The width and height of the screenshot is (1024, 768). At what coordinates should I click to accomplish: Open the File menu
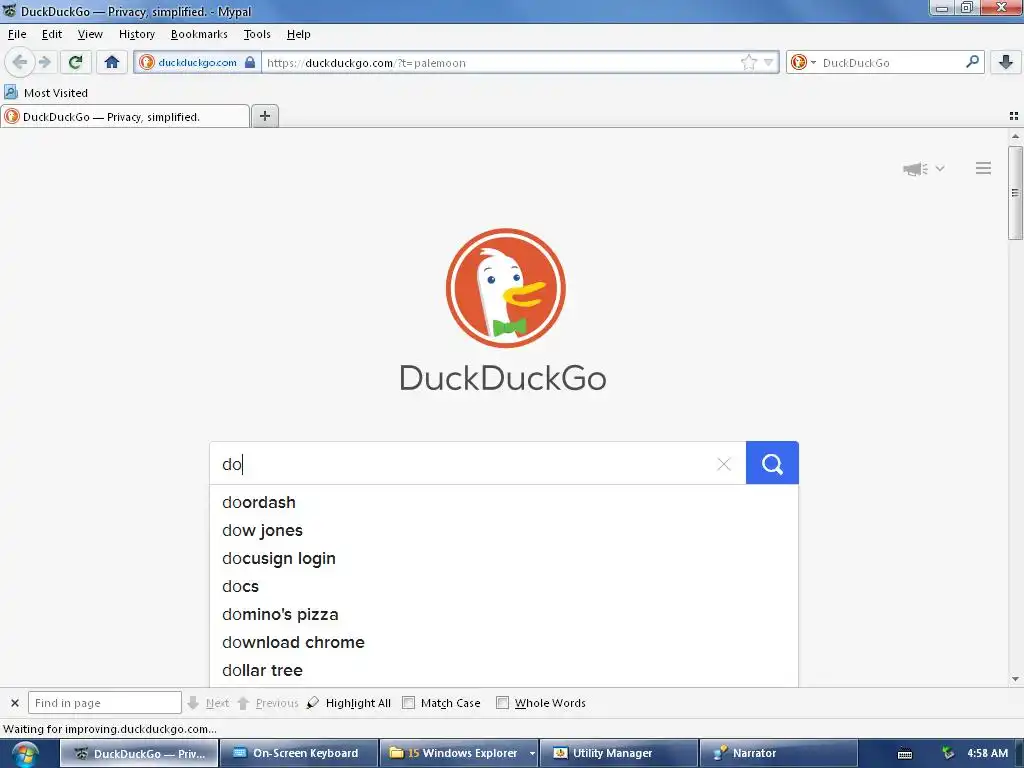pyautogui.click(x=17, y=34)
